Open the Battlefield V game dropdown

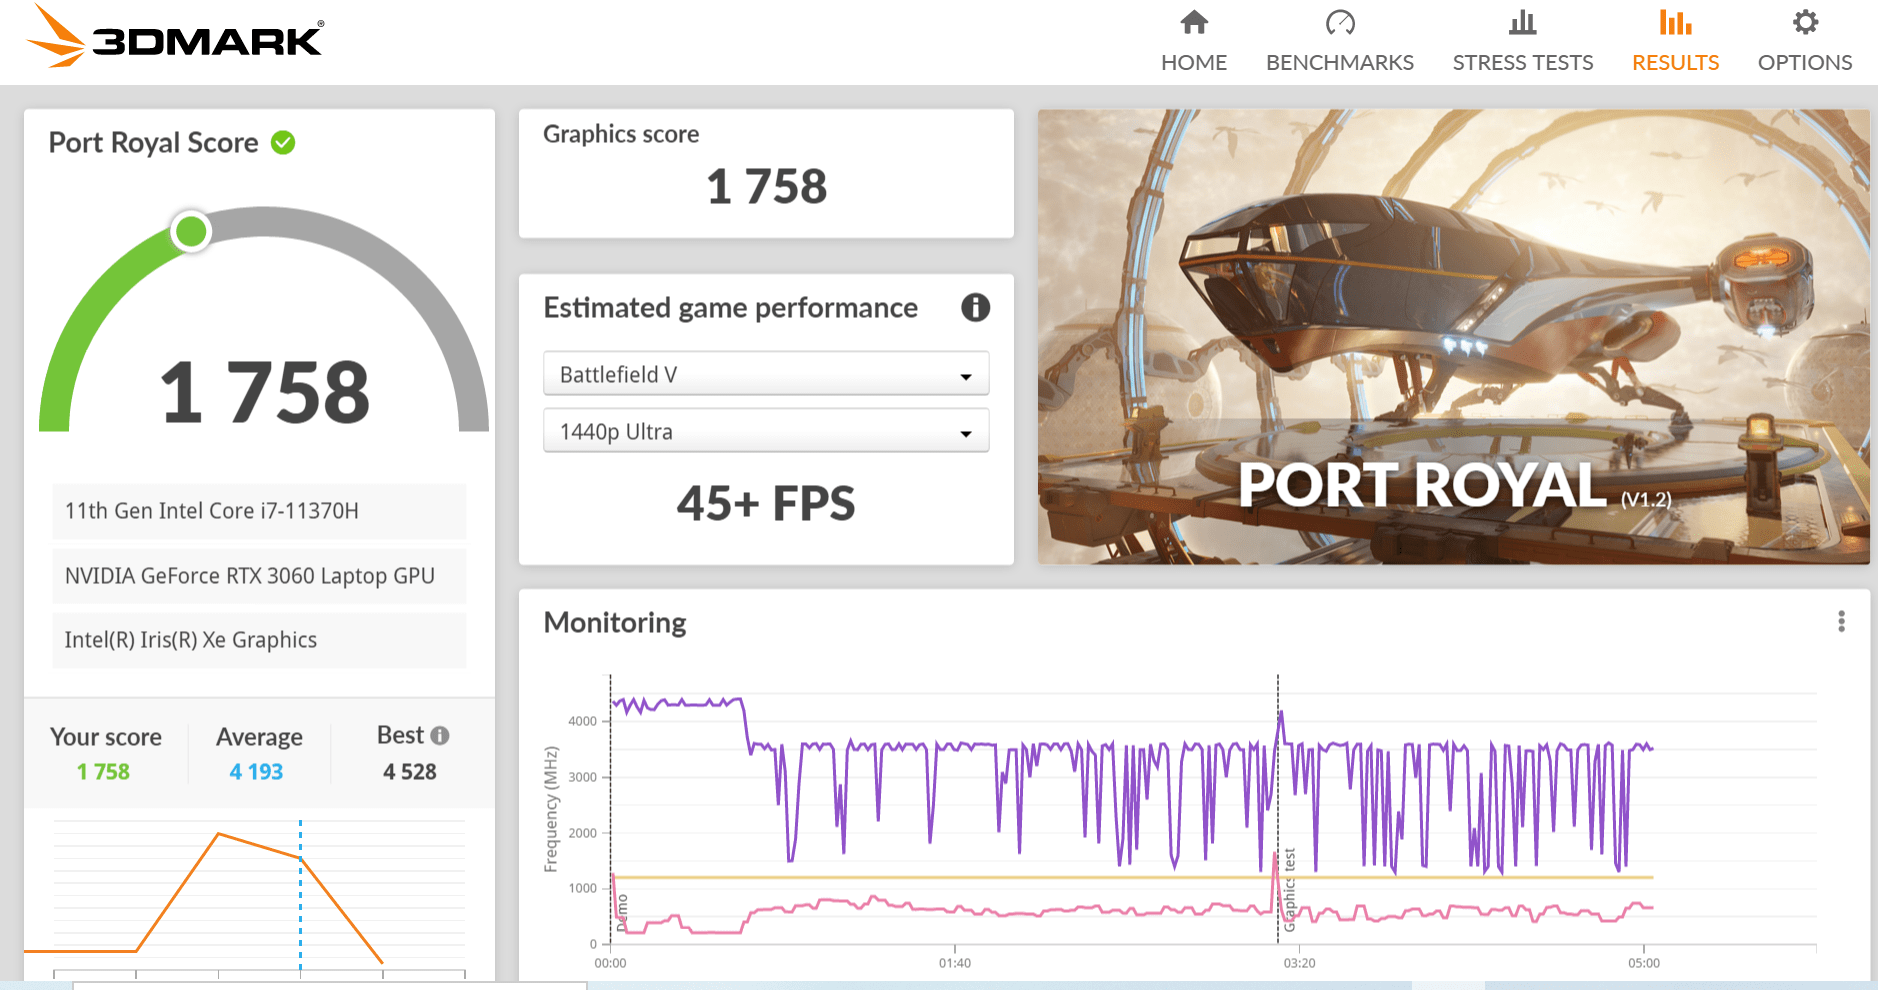(766, 374)
